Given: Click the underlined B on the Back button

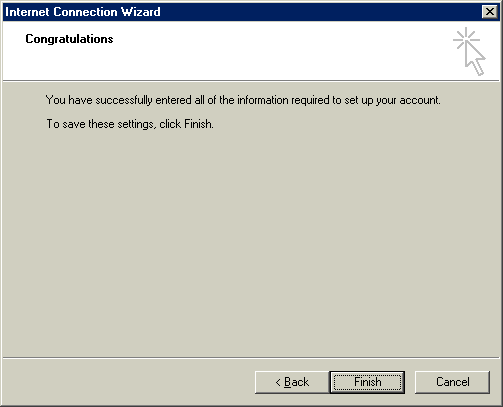Looking at the screenshot, I should click(287, 382).
